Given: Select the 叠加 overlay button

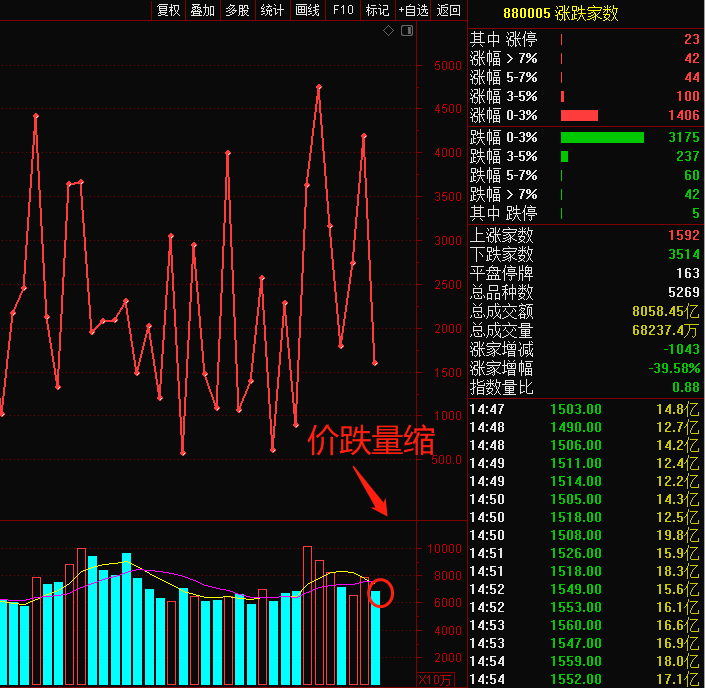Looking at the screenshot, I should pyautogui.click(x=203, y=10).
